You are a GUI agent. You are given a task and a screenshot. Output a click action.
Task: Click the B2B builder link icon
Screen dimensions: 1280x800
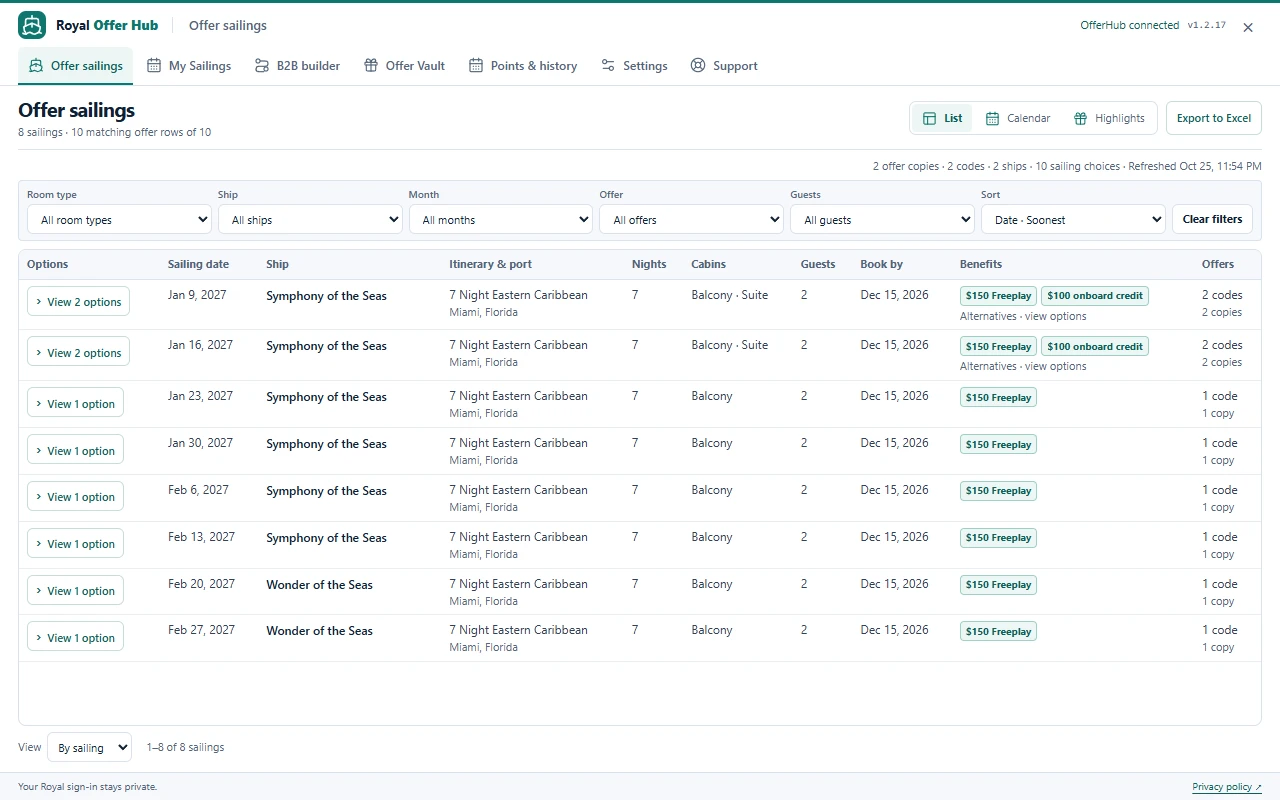click(x=262, y=66)
